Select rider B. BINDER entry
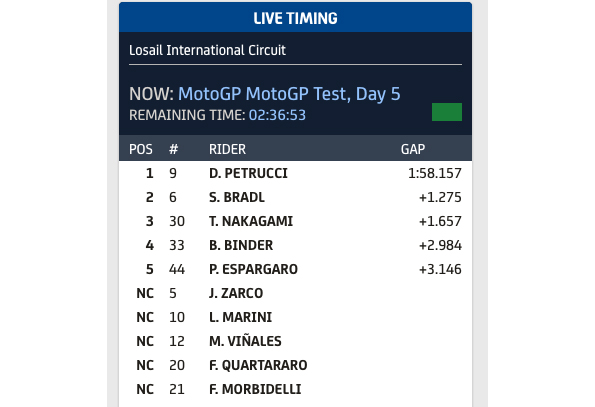595x407 pixels. (x=295, y=245)
